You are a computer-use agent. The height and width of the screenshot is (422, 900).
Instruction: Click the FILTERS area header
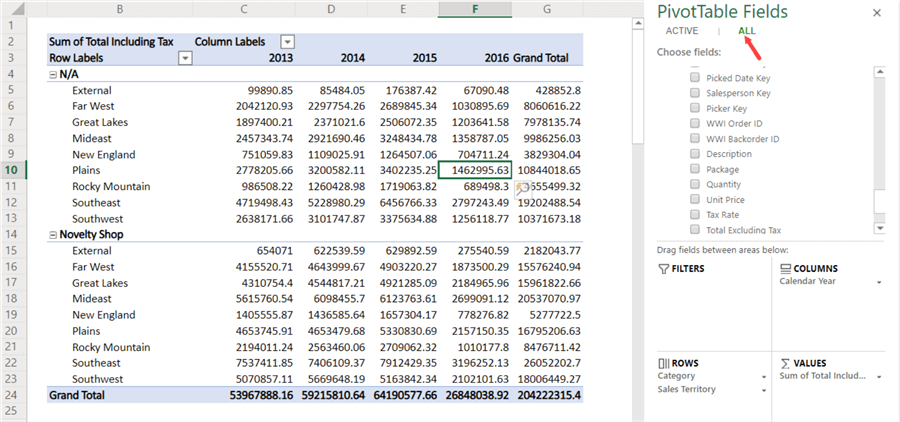(681, 268)
